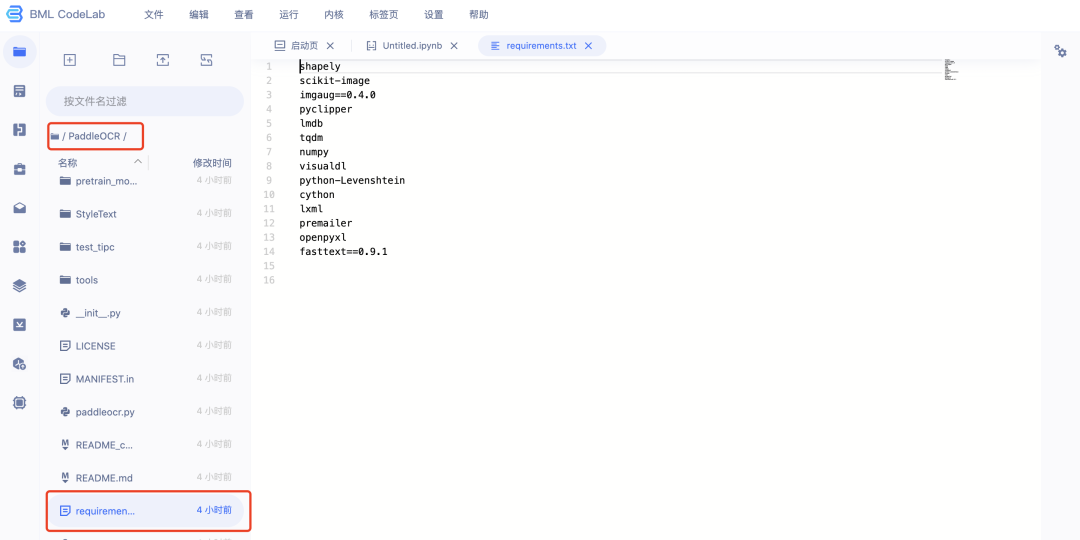Click the new launcher plus icon
The height and width of the screenshot is (540, 1080).
click(70, 60)
